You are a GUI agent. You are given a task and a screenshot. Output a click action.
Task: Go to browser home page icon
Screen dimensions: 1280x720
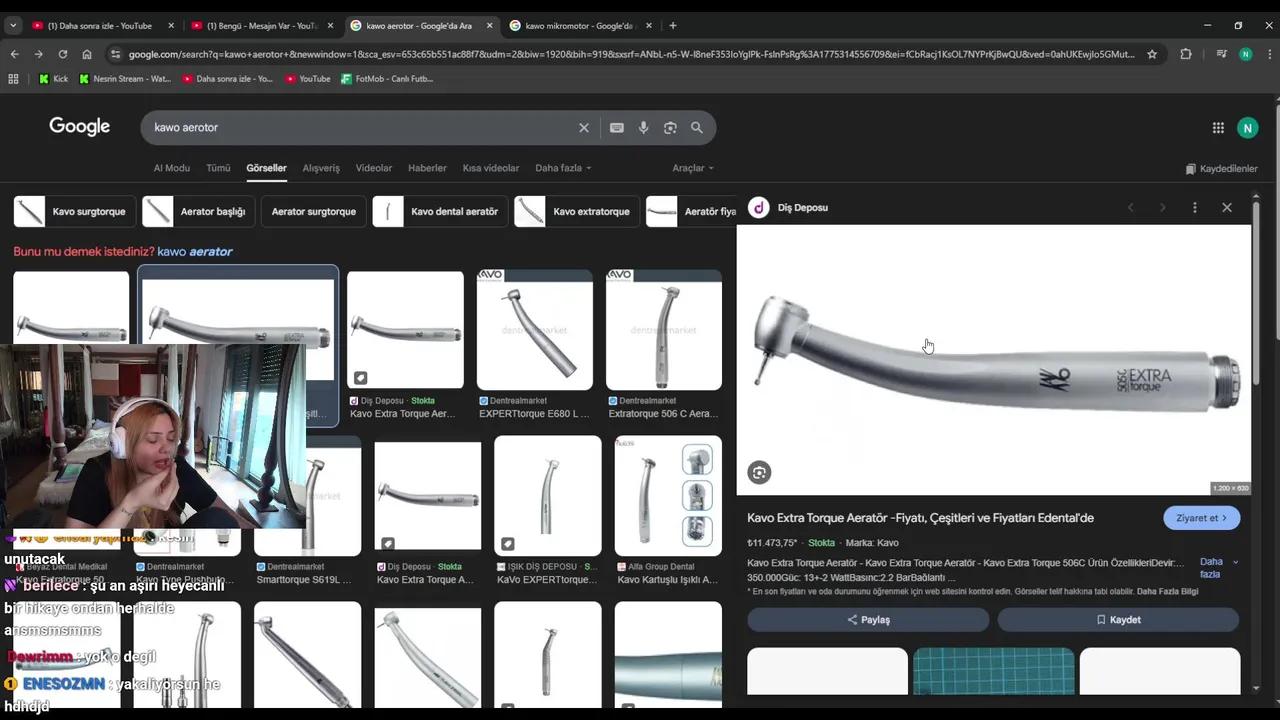pyautogui.click(x=87, y=54)
